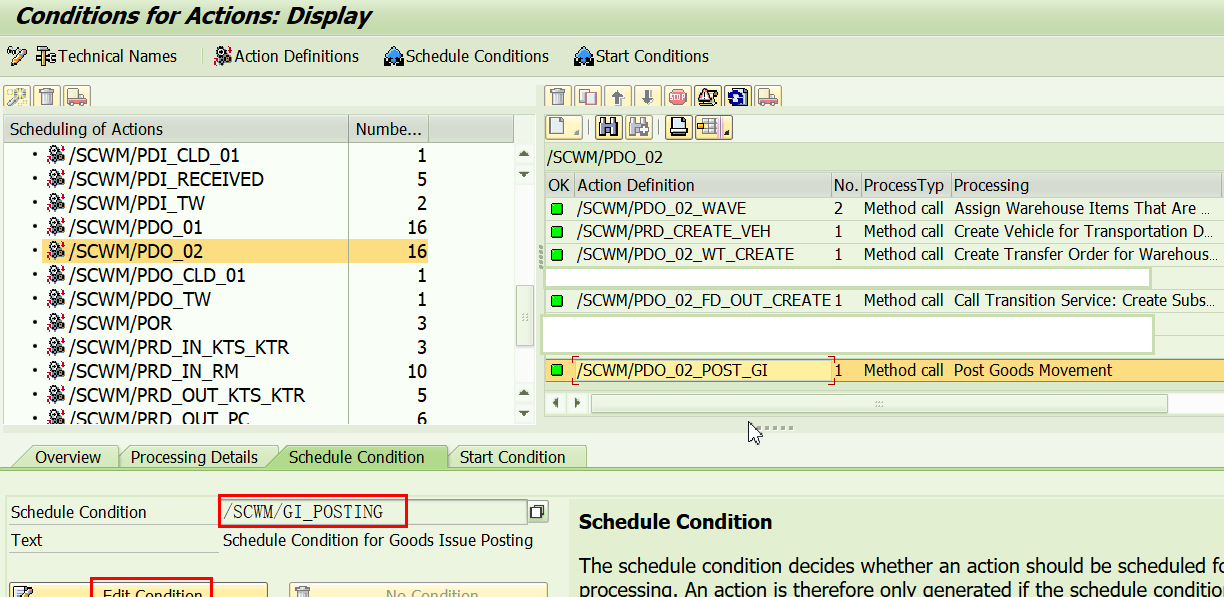The image size is (1224, 597).
Task: Open the layout selection dropdown icon
Action: [x=713, y=127]
